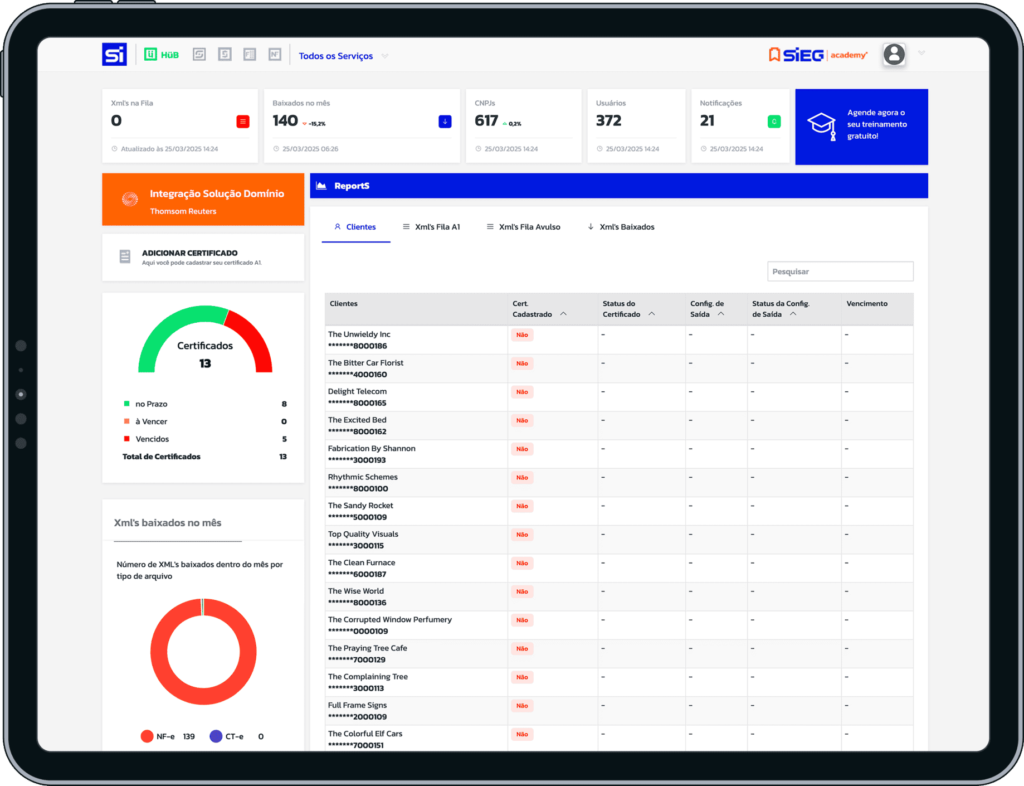Click the Não badge for The Unwieldy Inc
This screenshot has width=1024, height=786.
pos(522,335)
